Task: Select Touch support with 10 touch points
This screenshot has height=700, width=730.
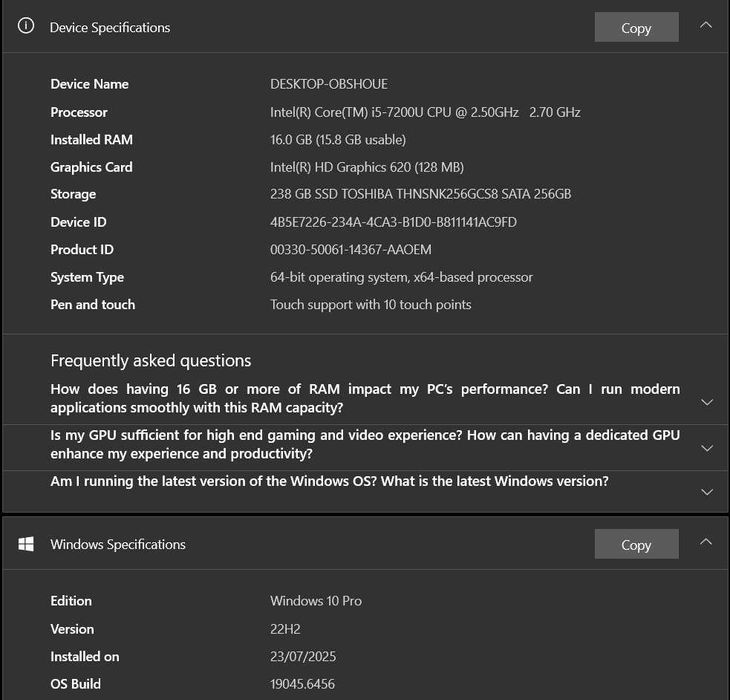Action: [x=371, y=304]
